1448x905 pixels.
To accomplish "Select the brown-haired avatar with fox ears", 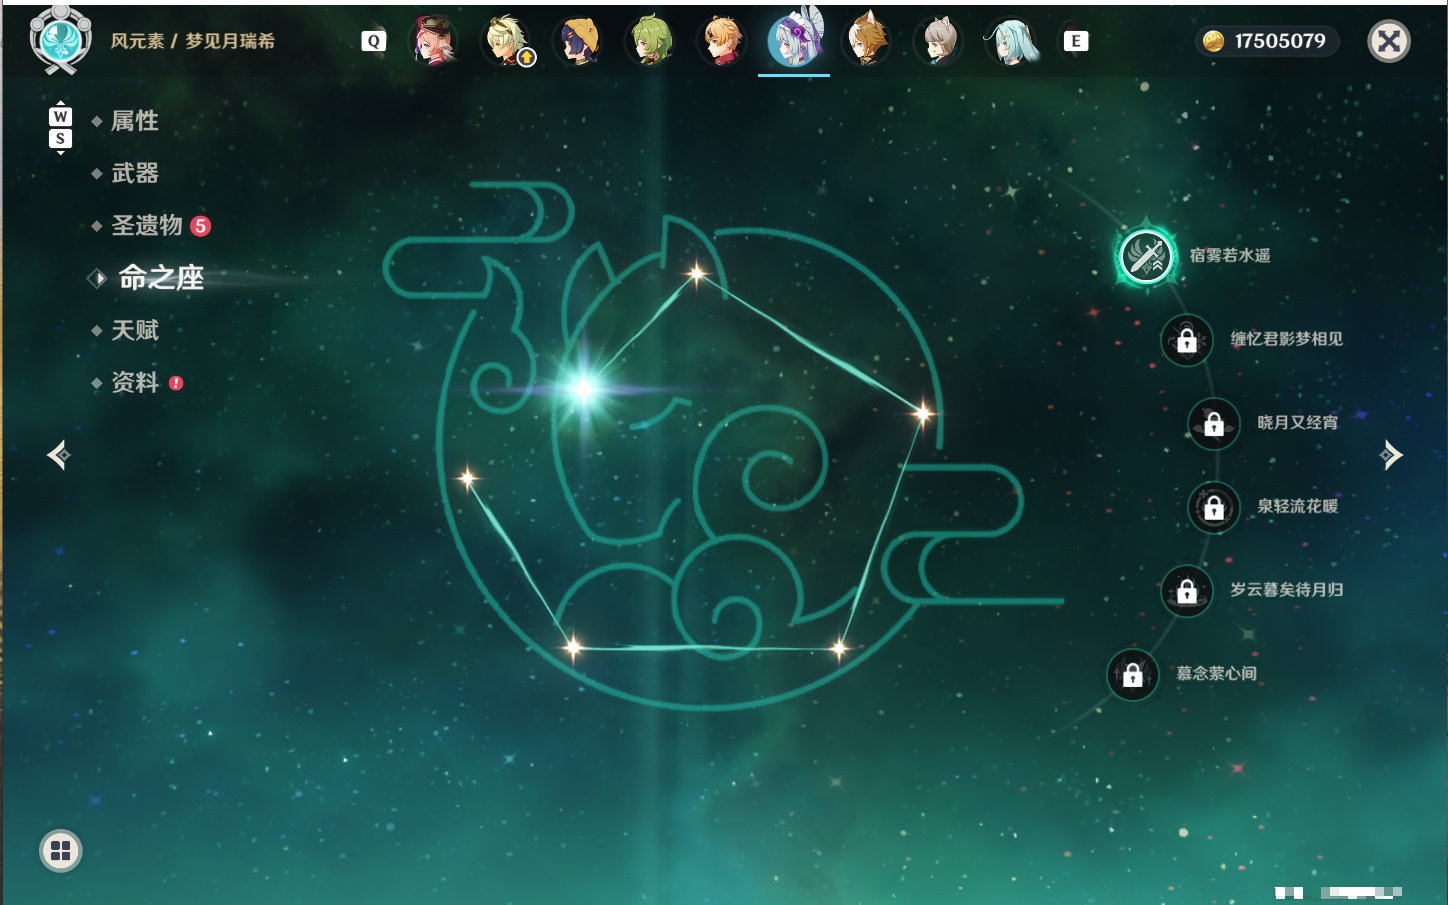I will [x=866, y=41].
